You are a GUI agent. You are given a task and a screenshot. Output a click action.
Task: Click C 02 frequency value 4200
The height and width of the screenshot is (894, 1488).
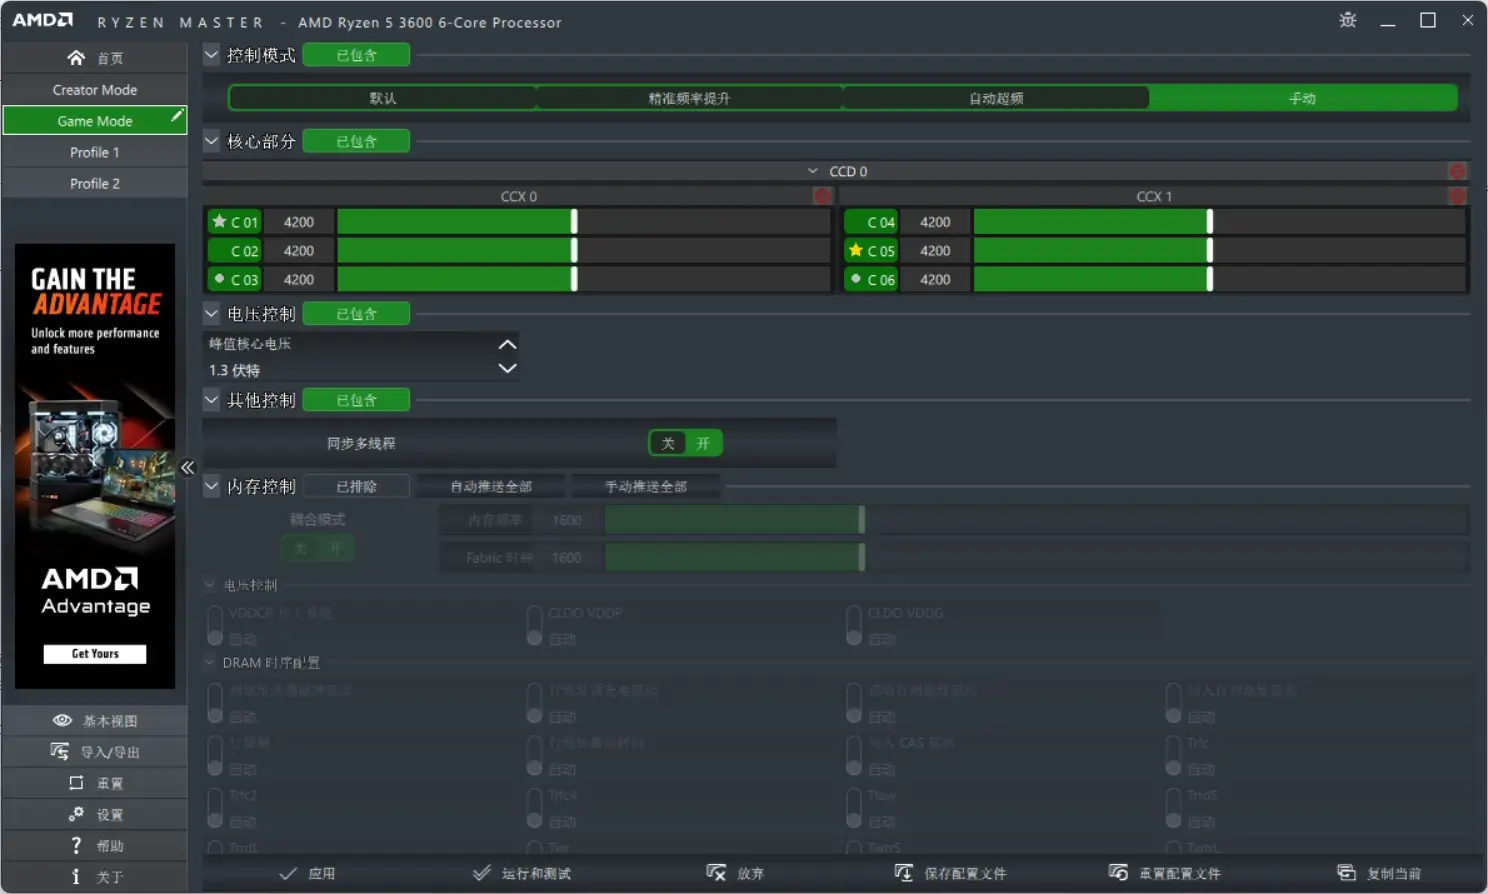tap(298, 250)
